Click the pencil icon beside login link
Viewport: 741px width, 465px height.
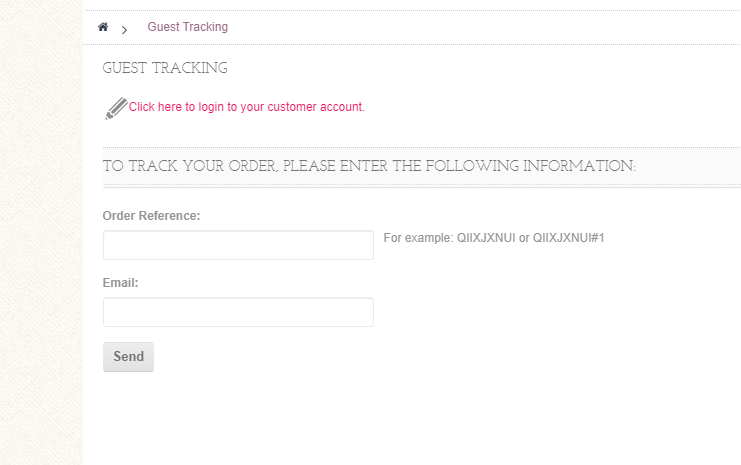tap(116, 108)
